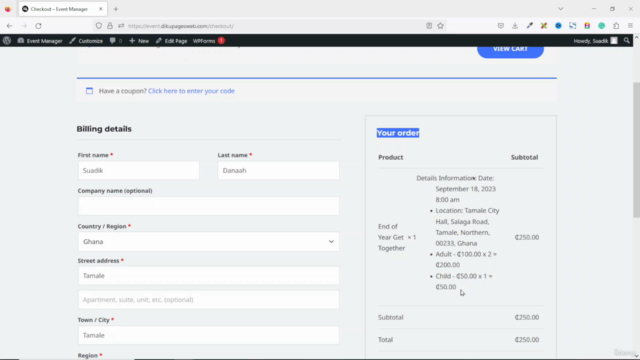Click the green circle extension icon

click(602, 26)
